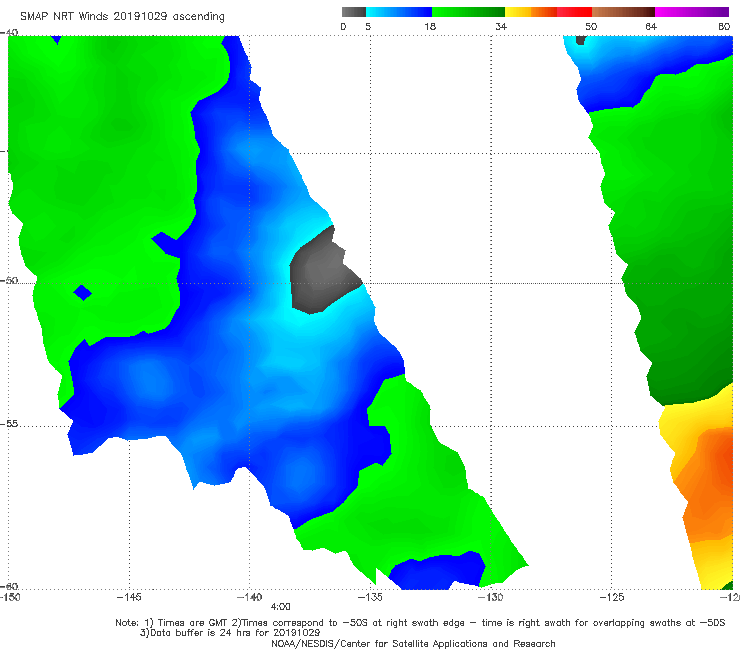Click the swath time label '4:00'
740x650 pixels.
coord(280,607)
